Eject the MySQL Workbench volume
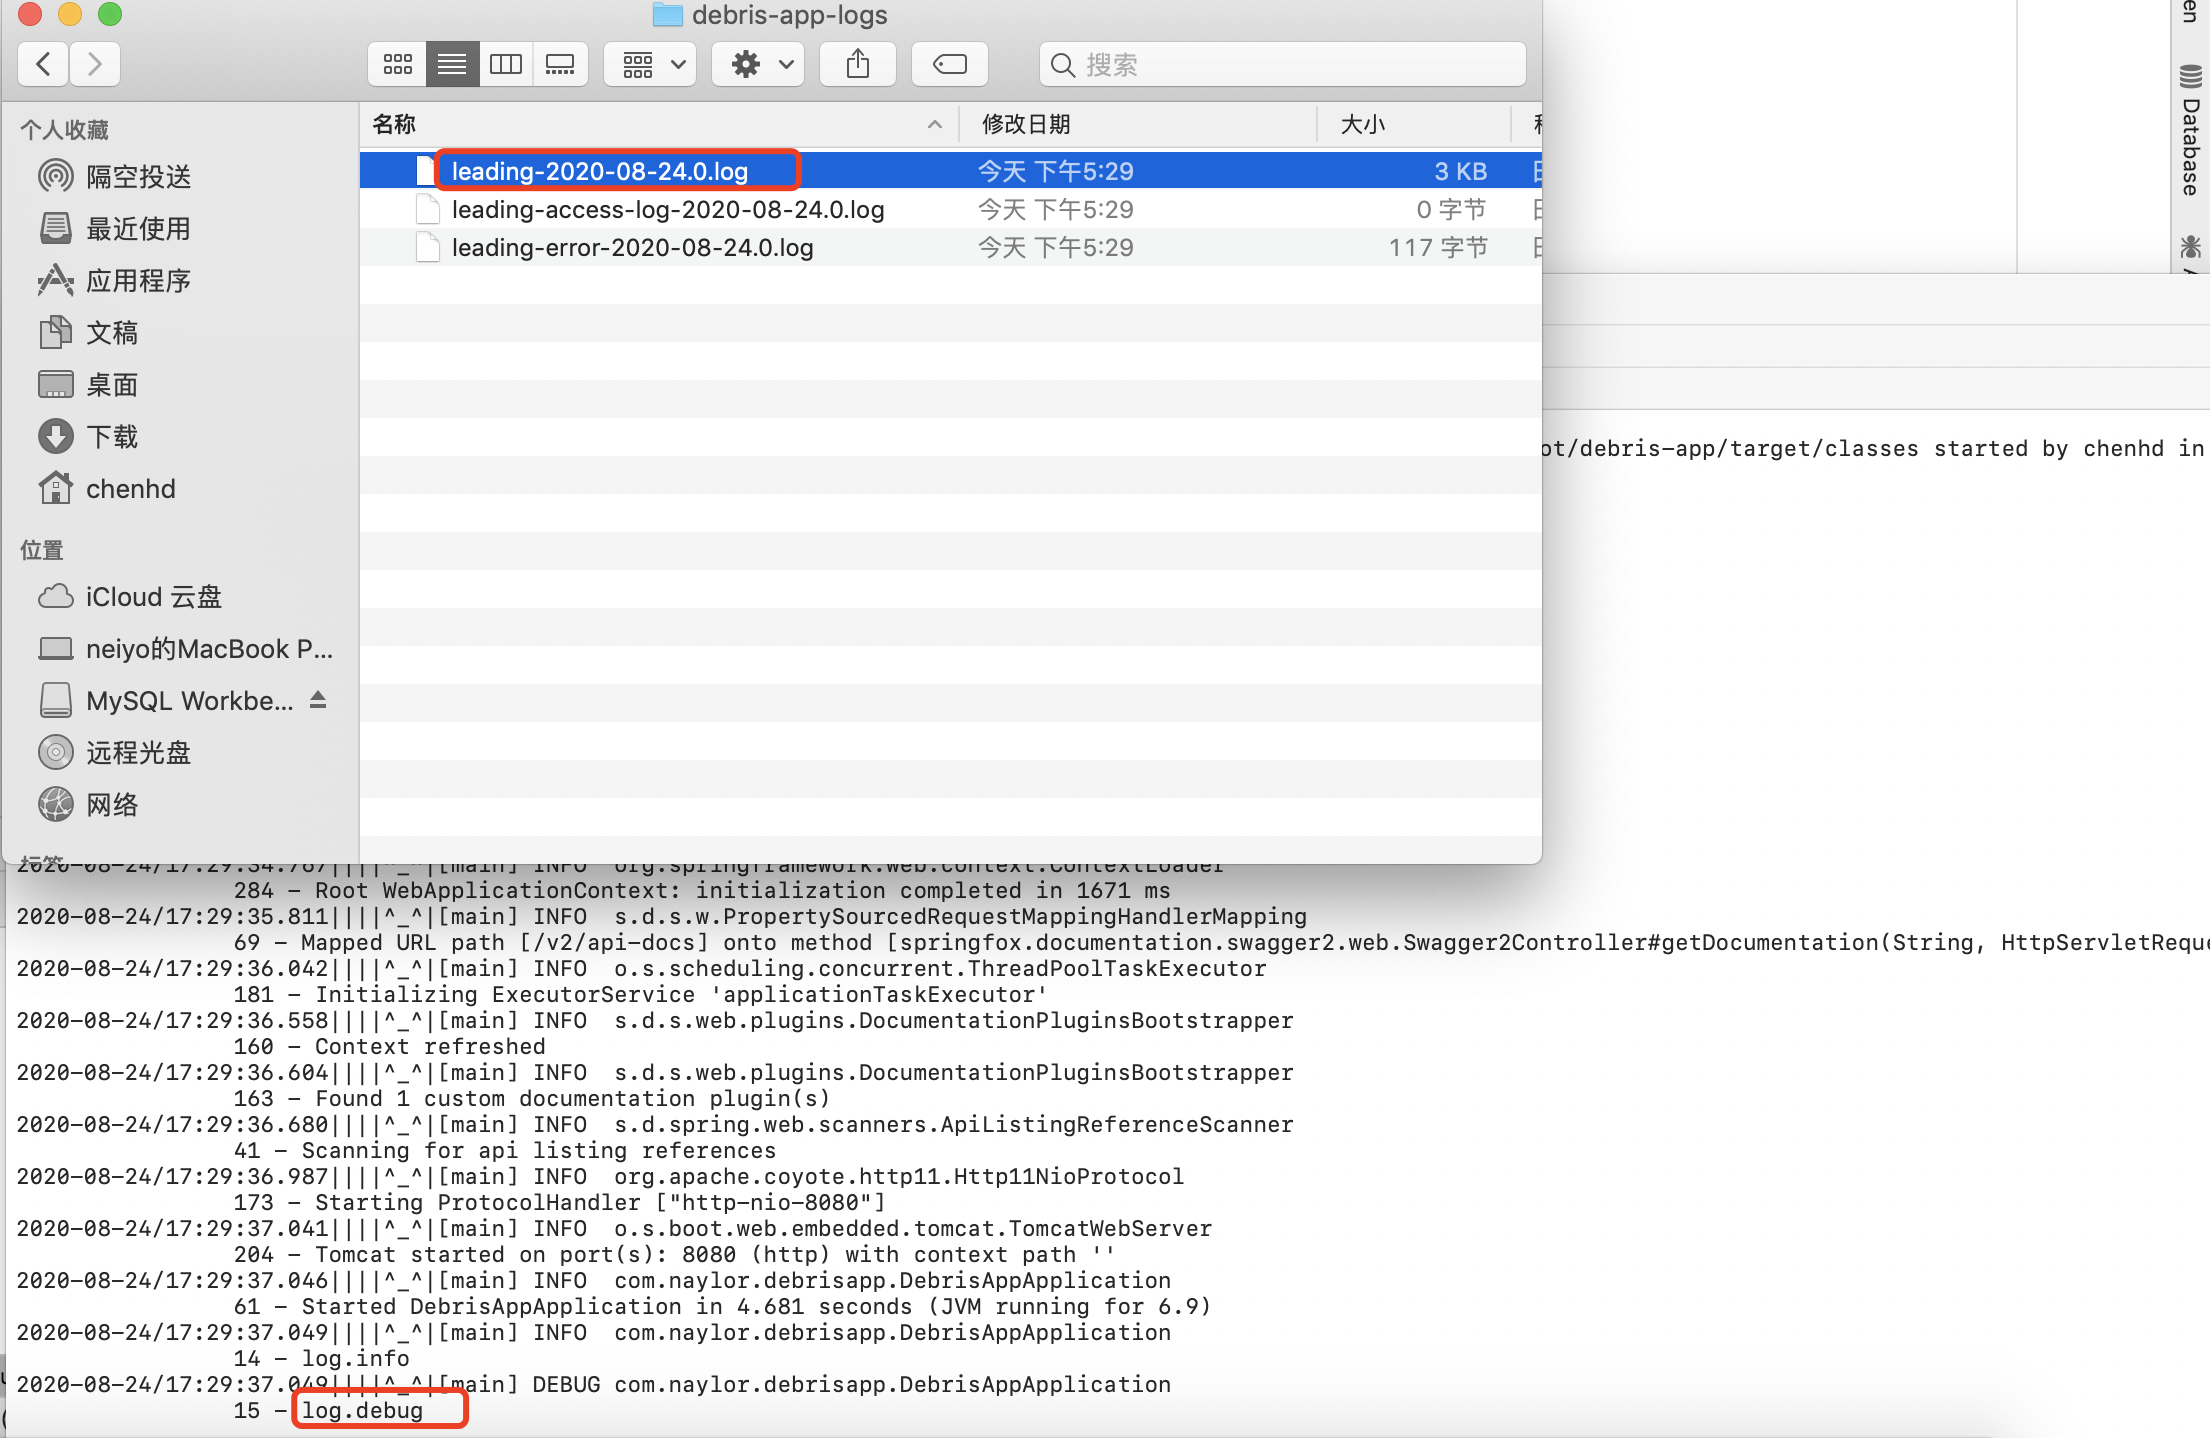The image size is (2210, 1438). point(318,700)
